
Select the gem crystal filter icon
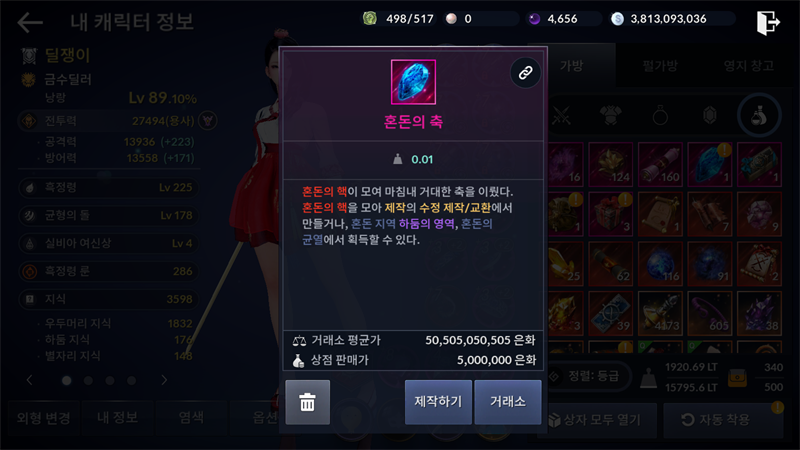709,116
